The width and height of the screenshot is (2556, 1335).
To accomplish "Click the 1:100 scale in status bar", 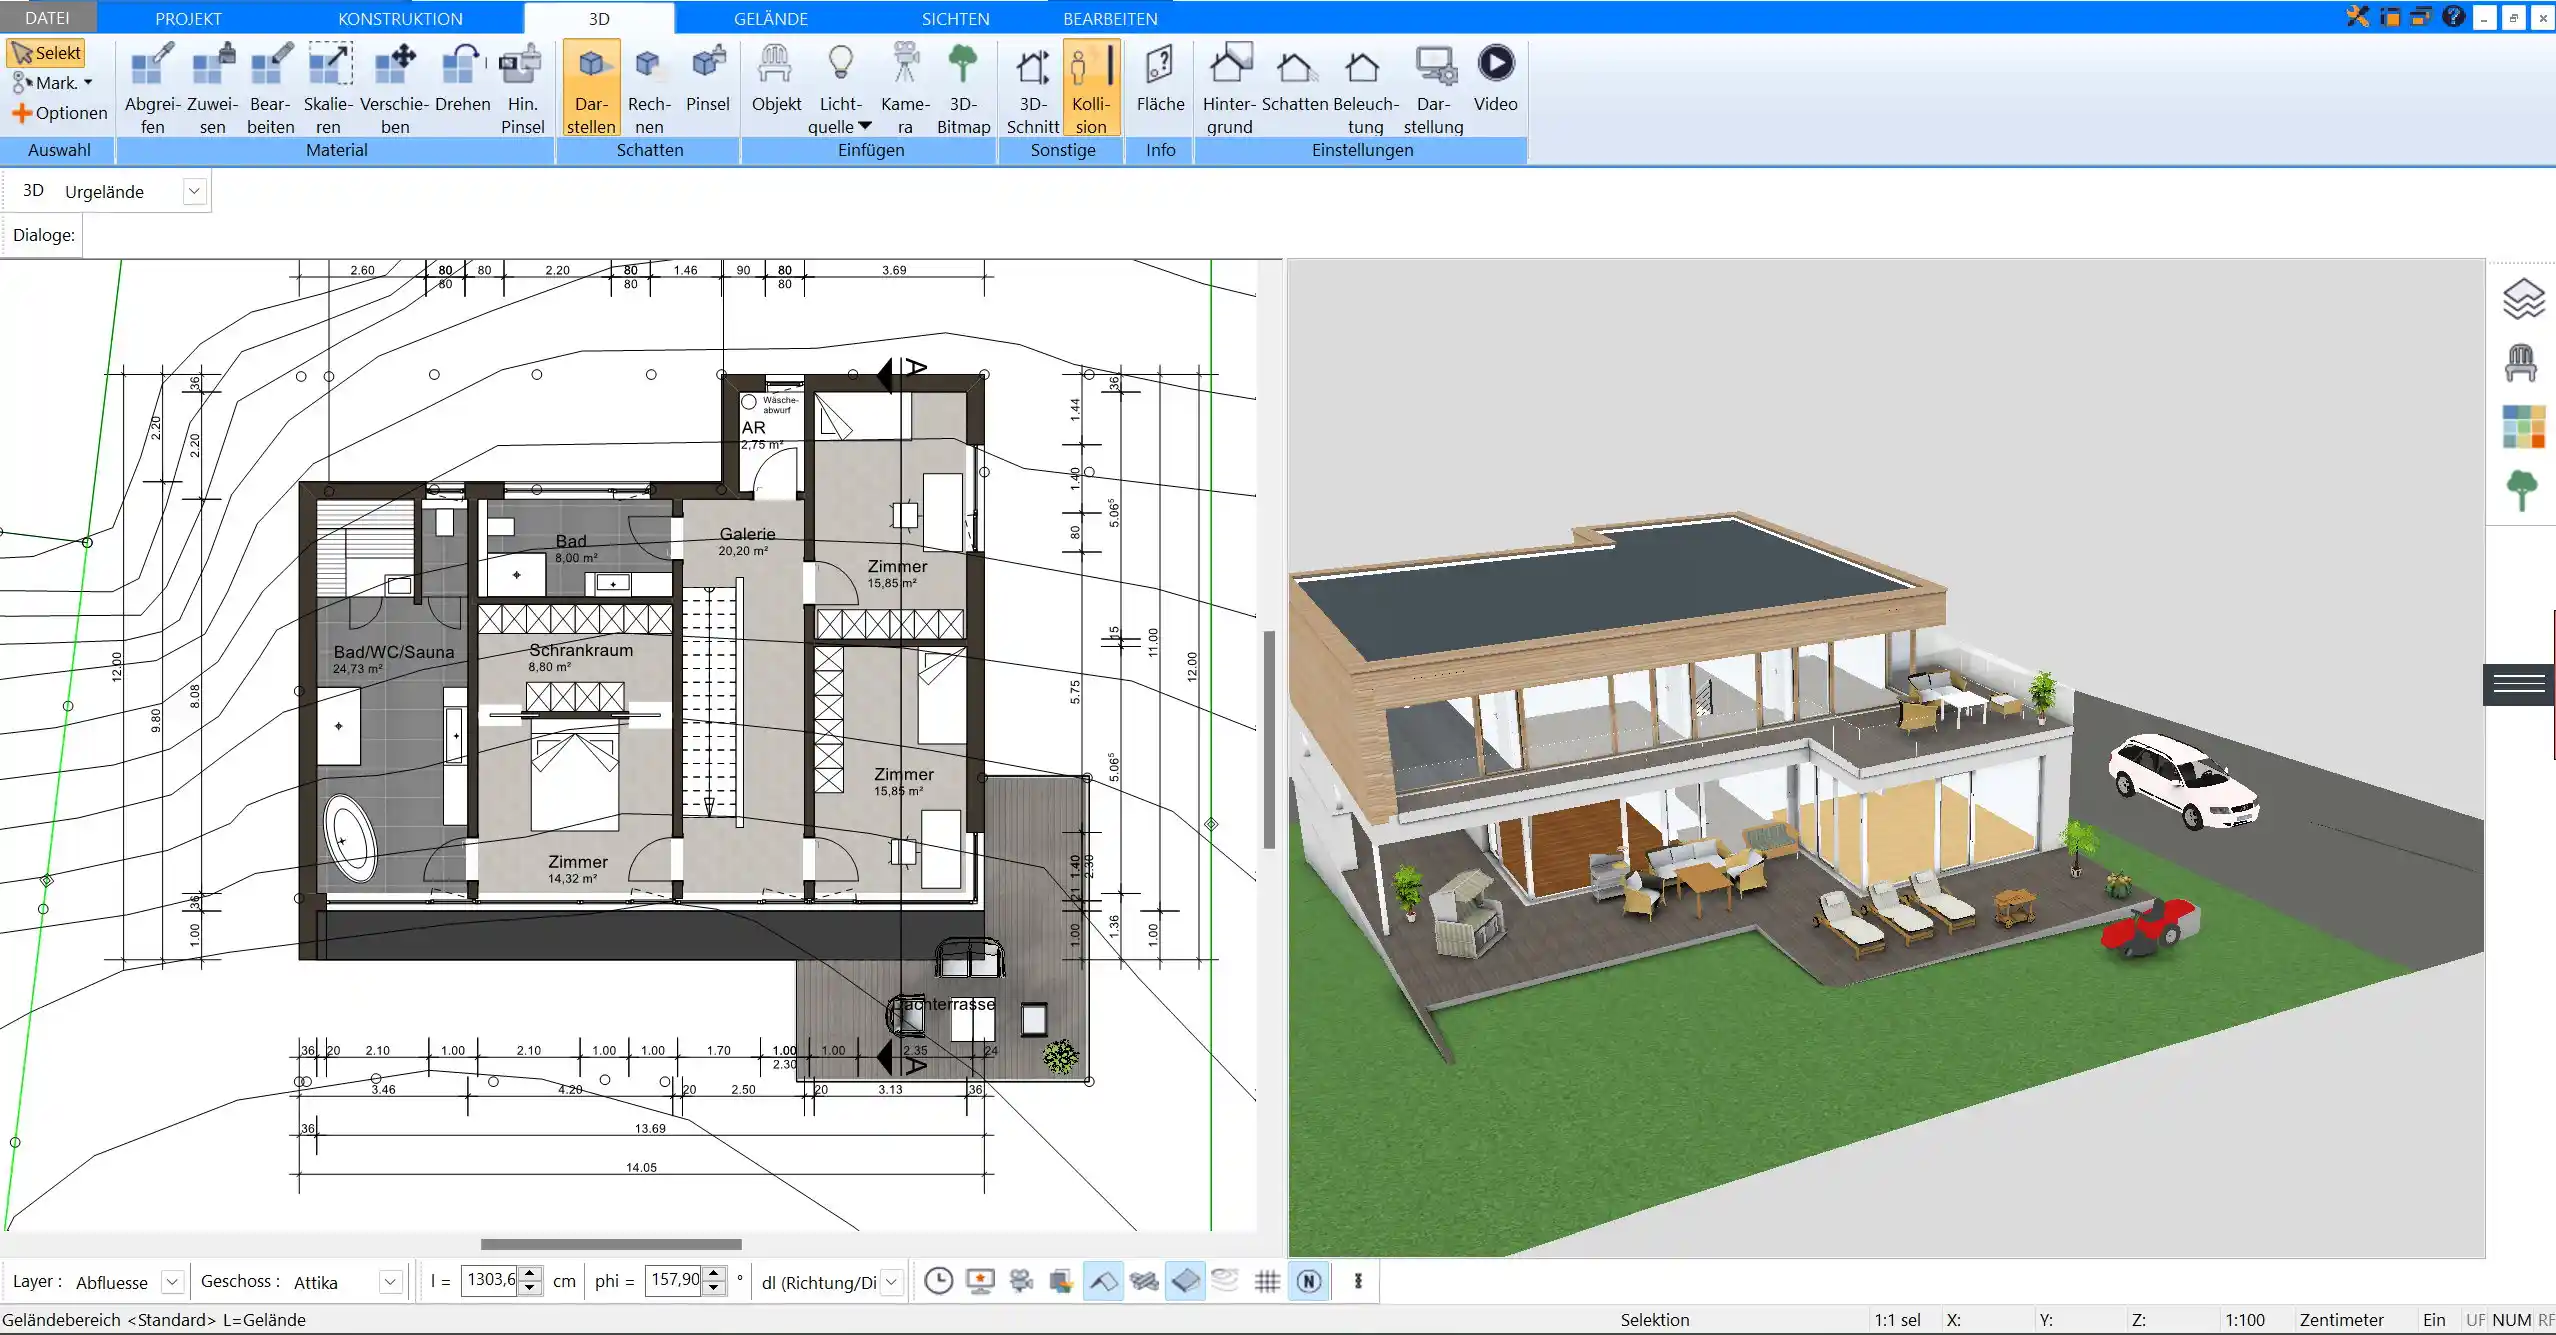I will (x=2245, y=1320).
